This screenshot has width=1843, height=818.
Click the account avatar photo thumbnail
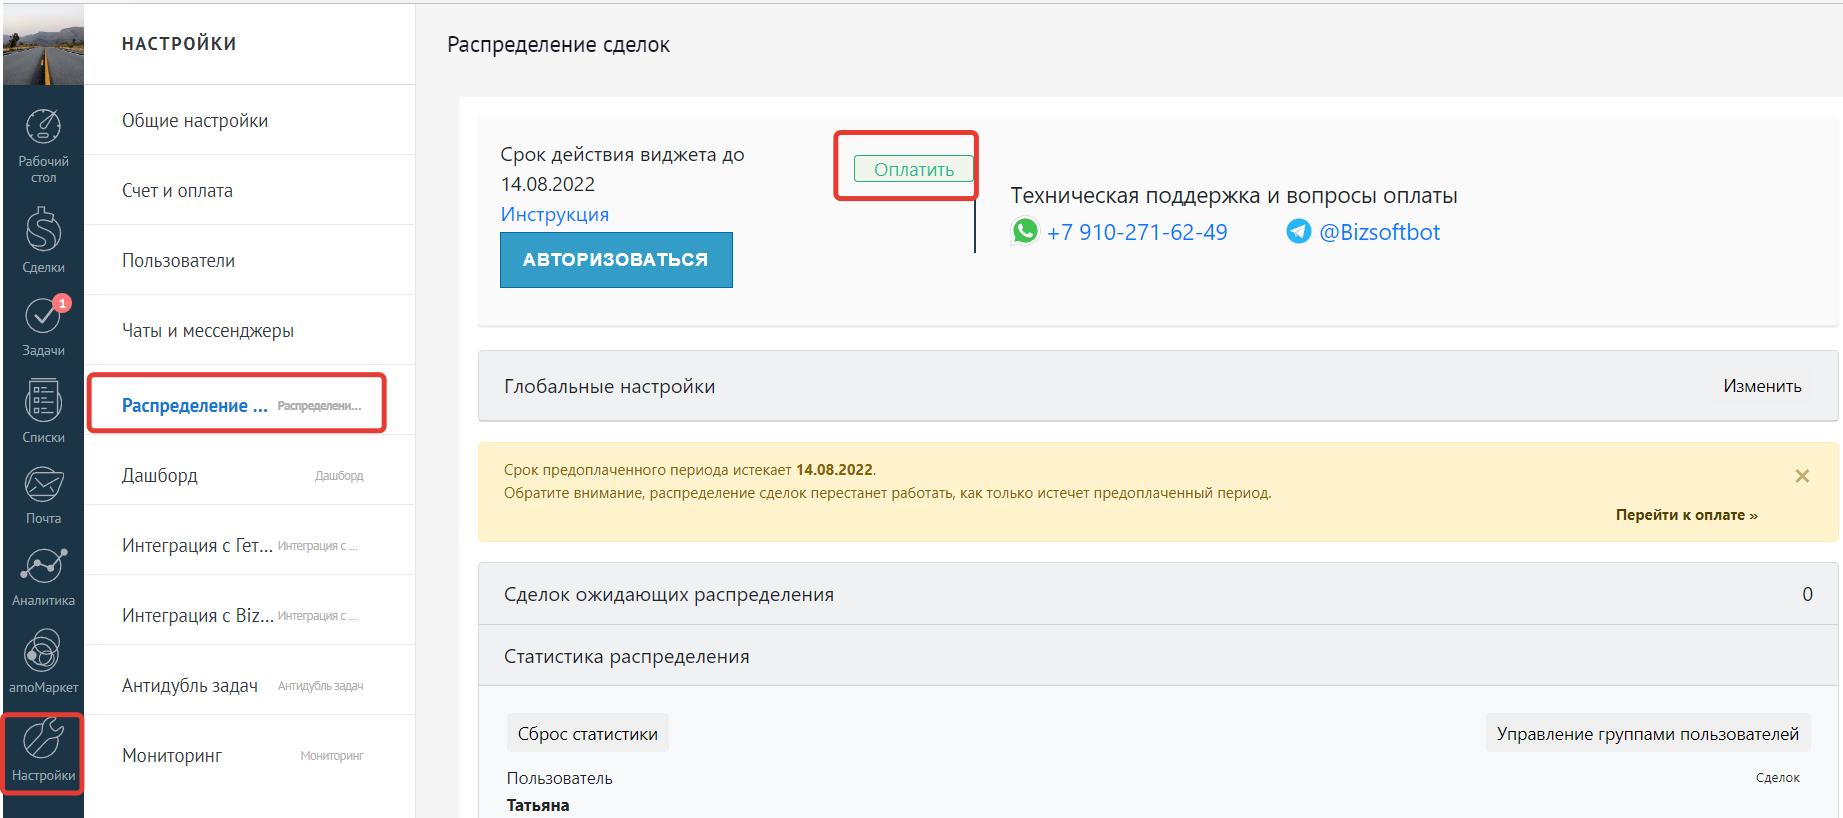point(43,43)
